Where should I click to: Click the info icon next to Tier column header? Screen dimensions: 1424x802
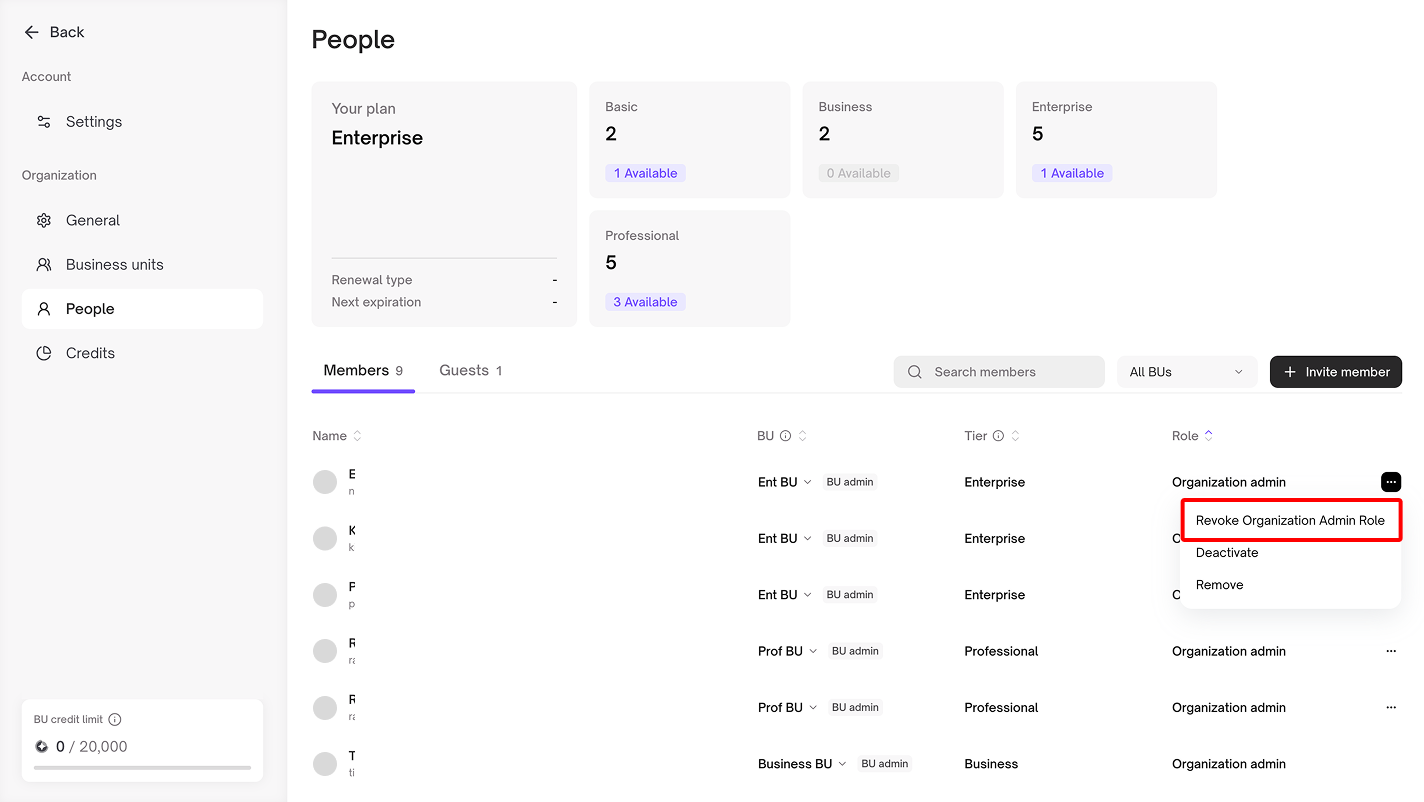pos(997,436)
